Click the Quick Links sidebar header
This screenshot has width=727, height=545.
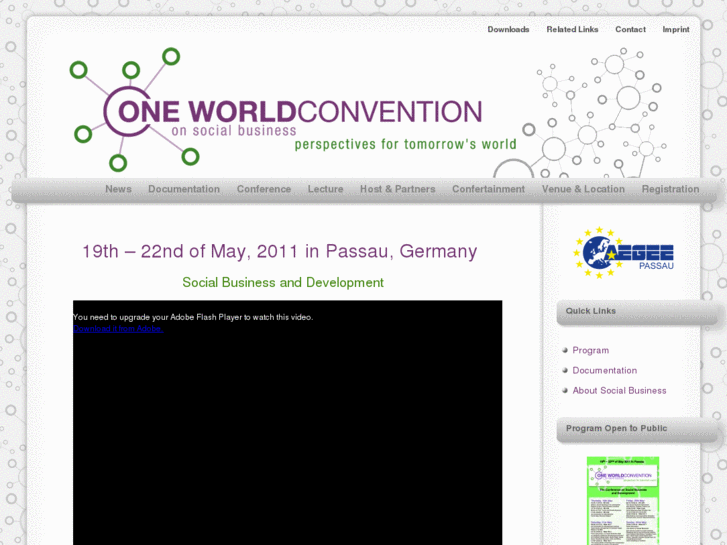(x=638, y=312)
